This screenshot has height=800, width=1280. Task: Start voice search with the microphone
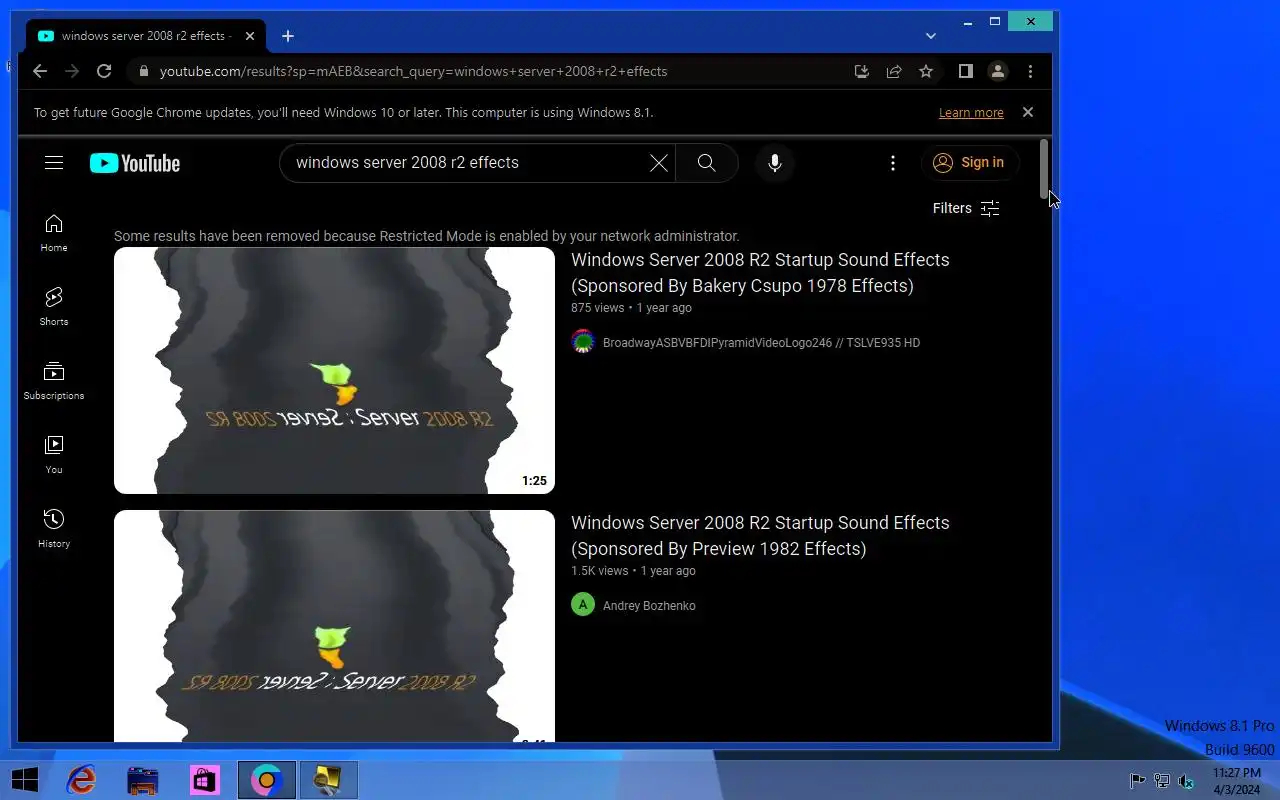coord(775,163)
